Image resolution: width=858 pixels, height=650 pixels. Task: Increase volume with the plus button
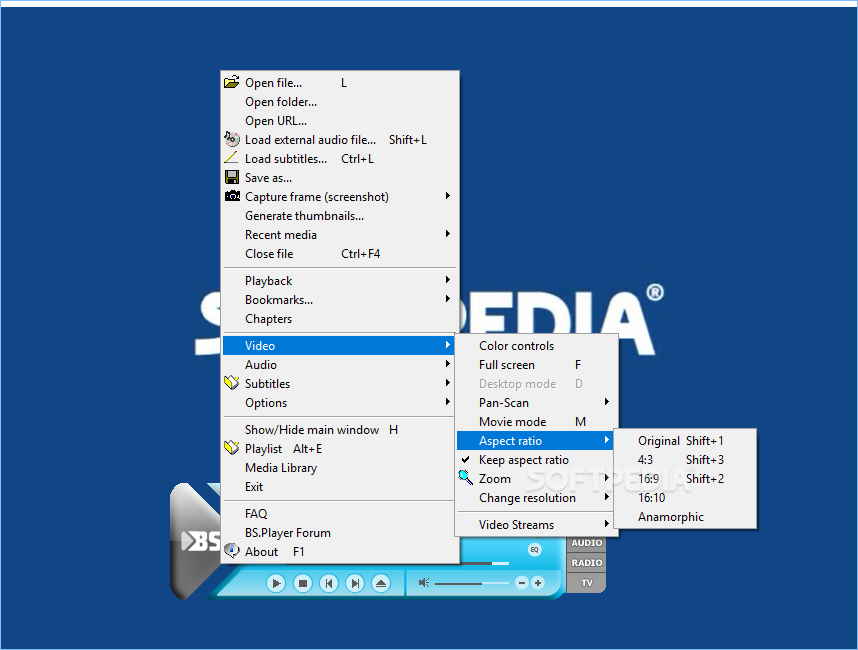(x=538, y=583)
